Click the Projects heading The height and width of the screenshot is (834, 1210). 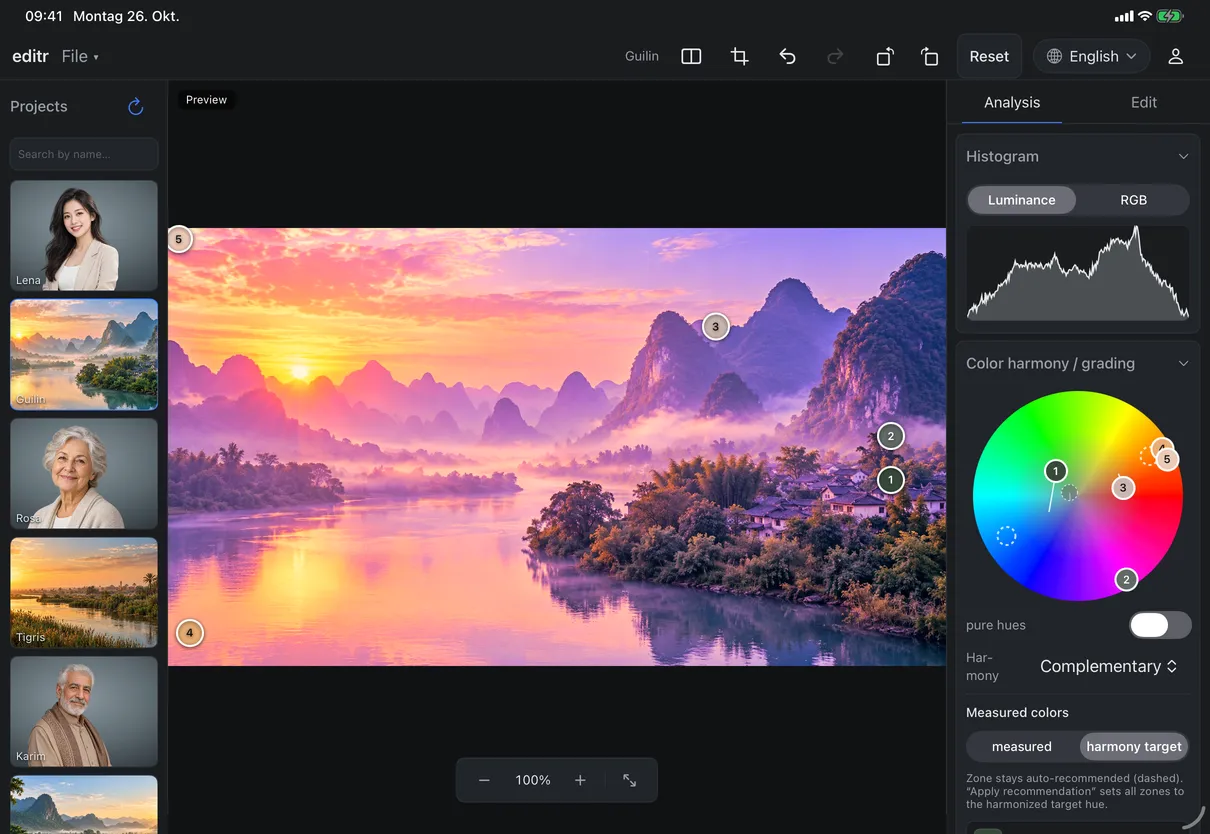point(39,106)
